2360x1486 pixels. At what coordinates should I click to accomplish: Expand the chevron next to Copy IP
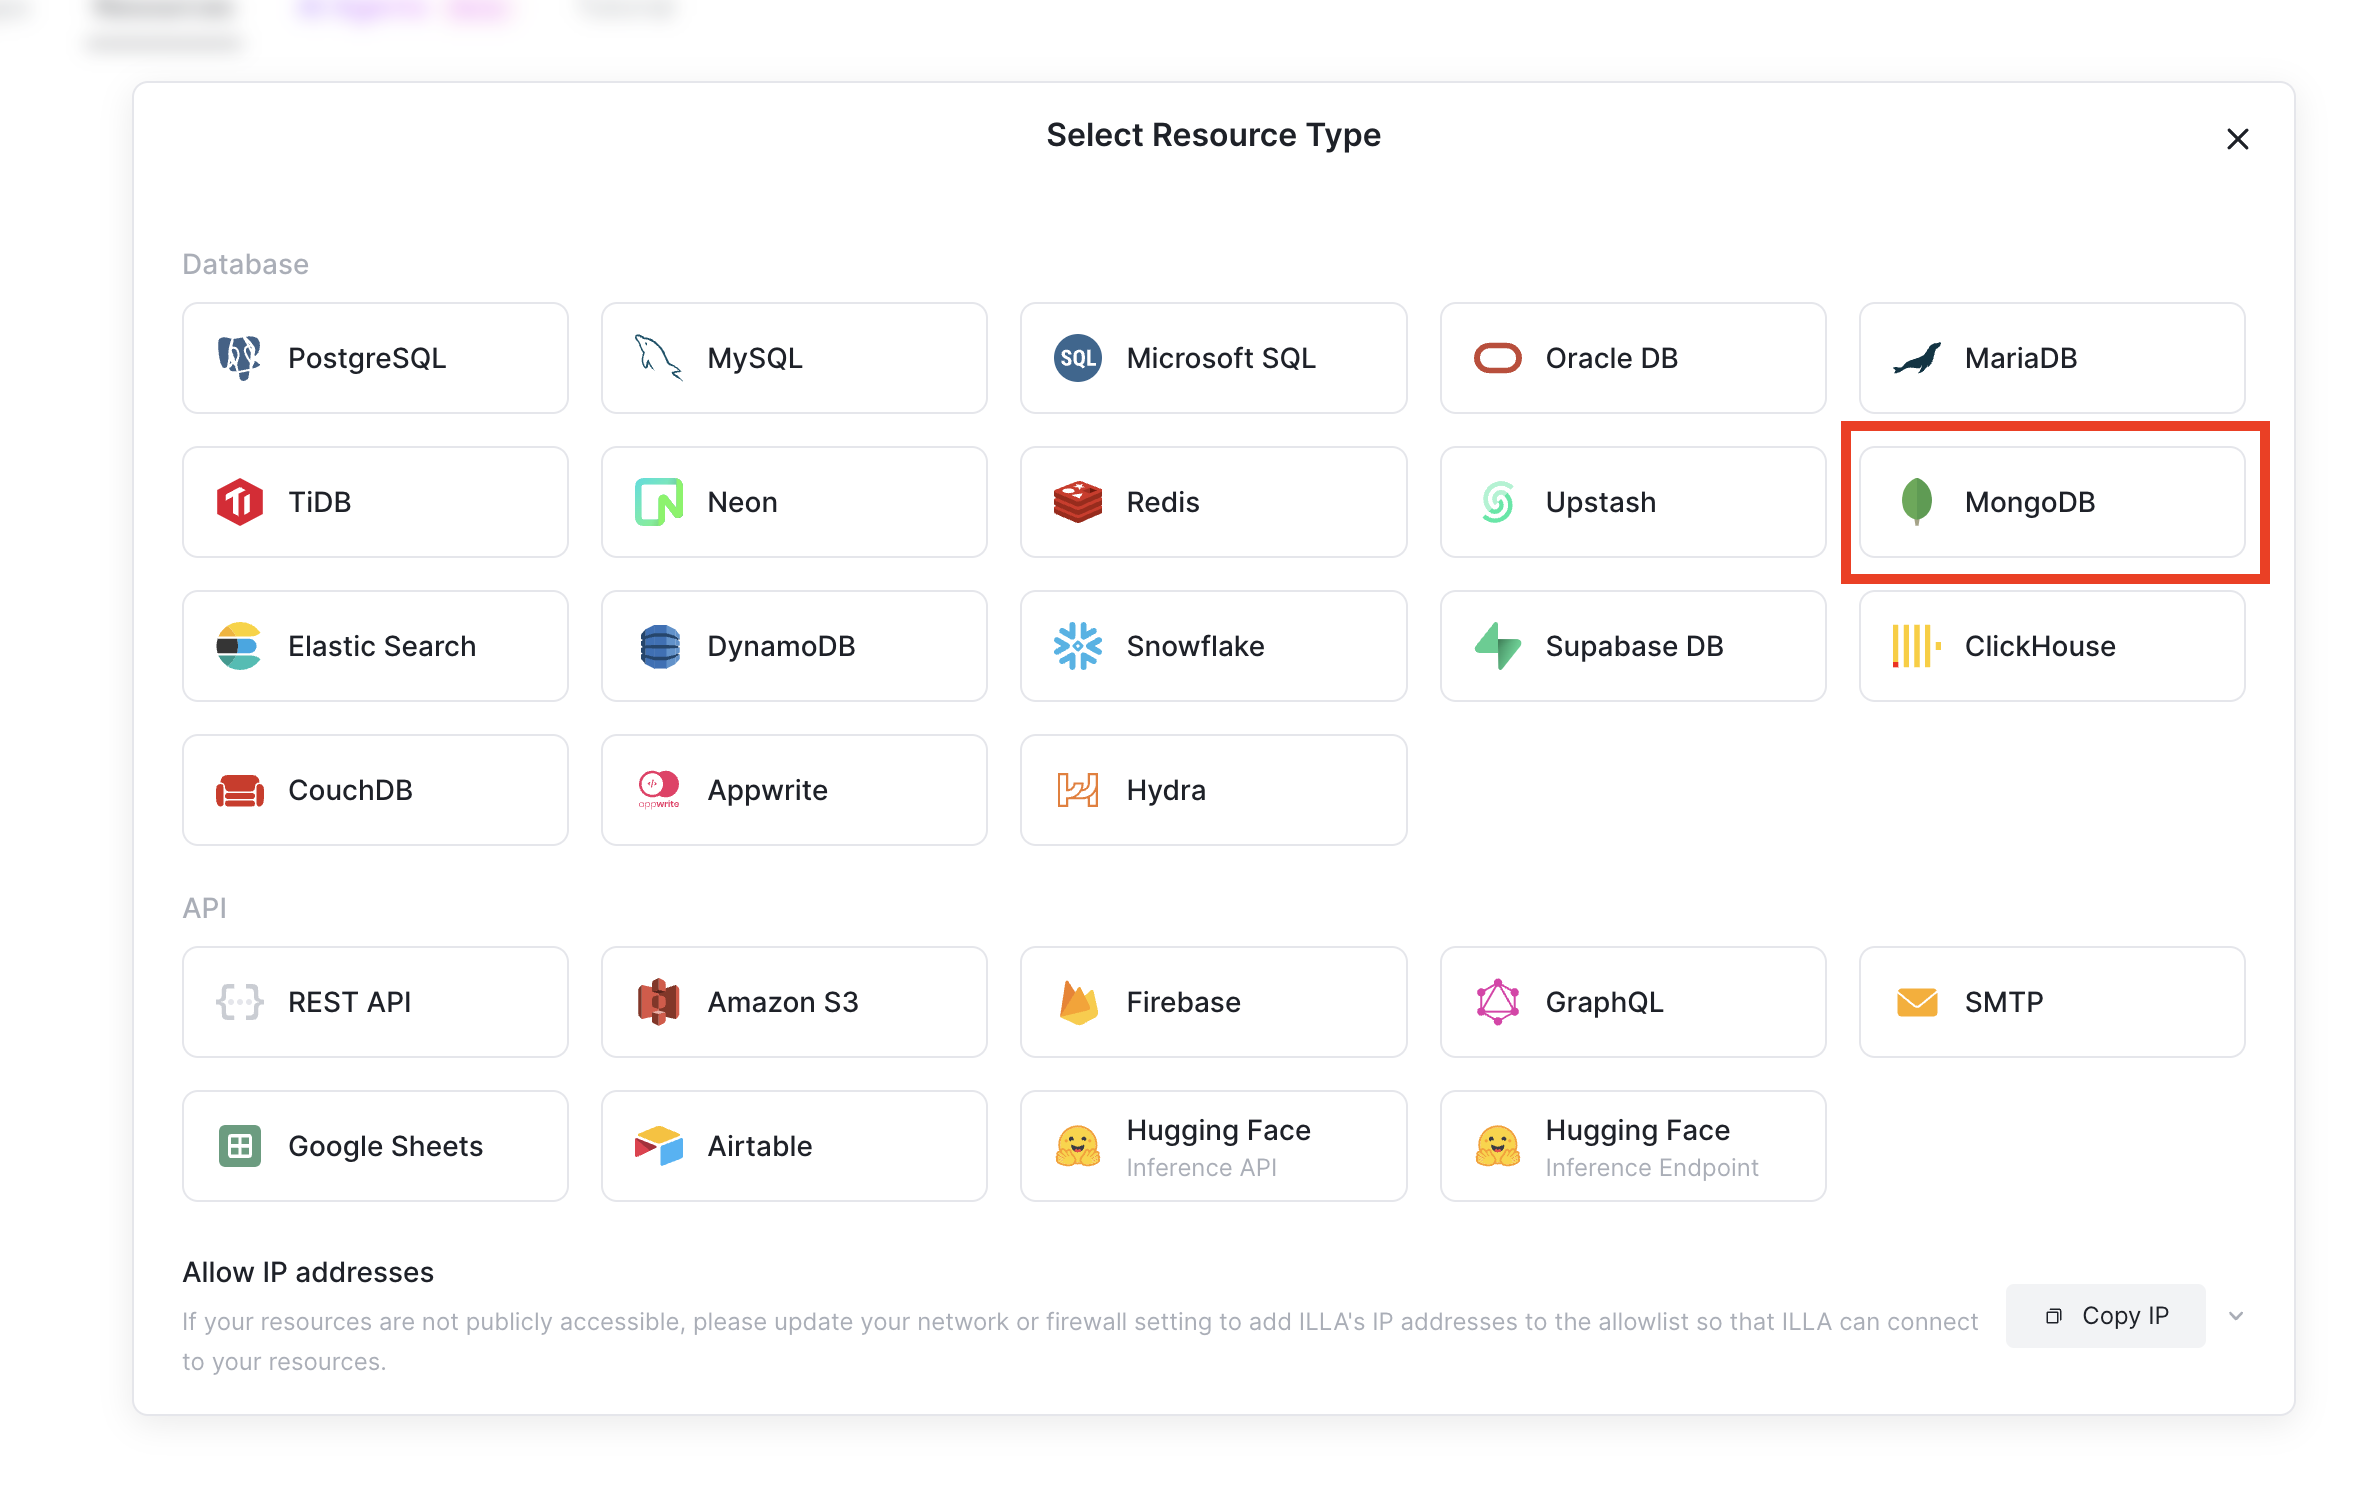[2237, 1315]
